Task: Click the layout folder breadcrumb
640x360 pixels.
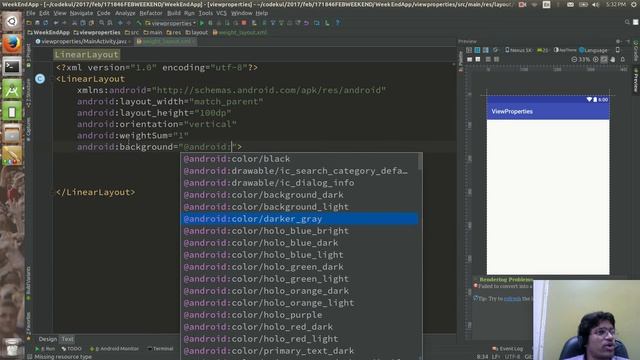Action: (197, 32)
